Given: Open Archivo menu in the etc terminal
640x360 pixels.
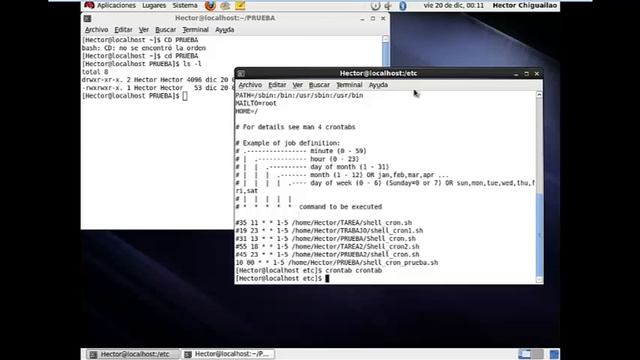Looking at the screenshot, I should click(x=250, y=85).
